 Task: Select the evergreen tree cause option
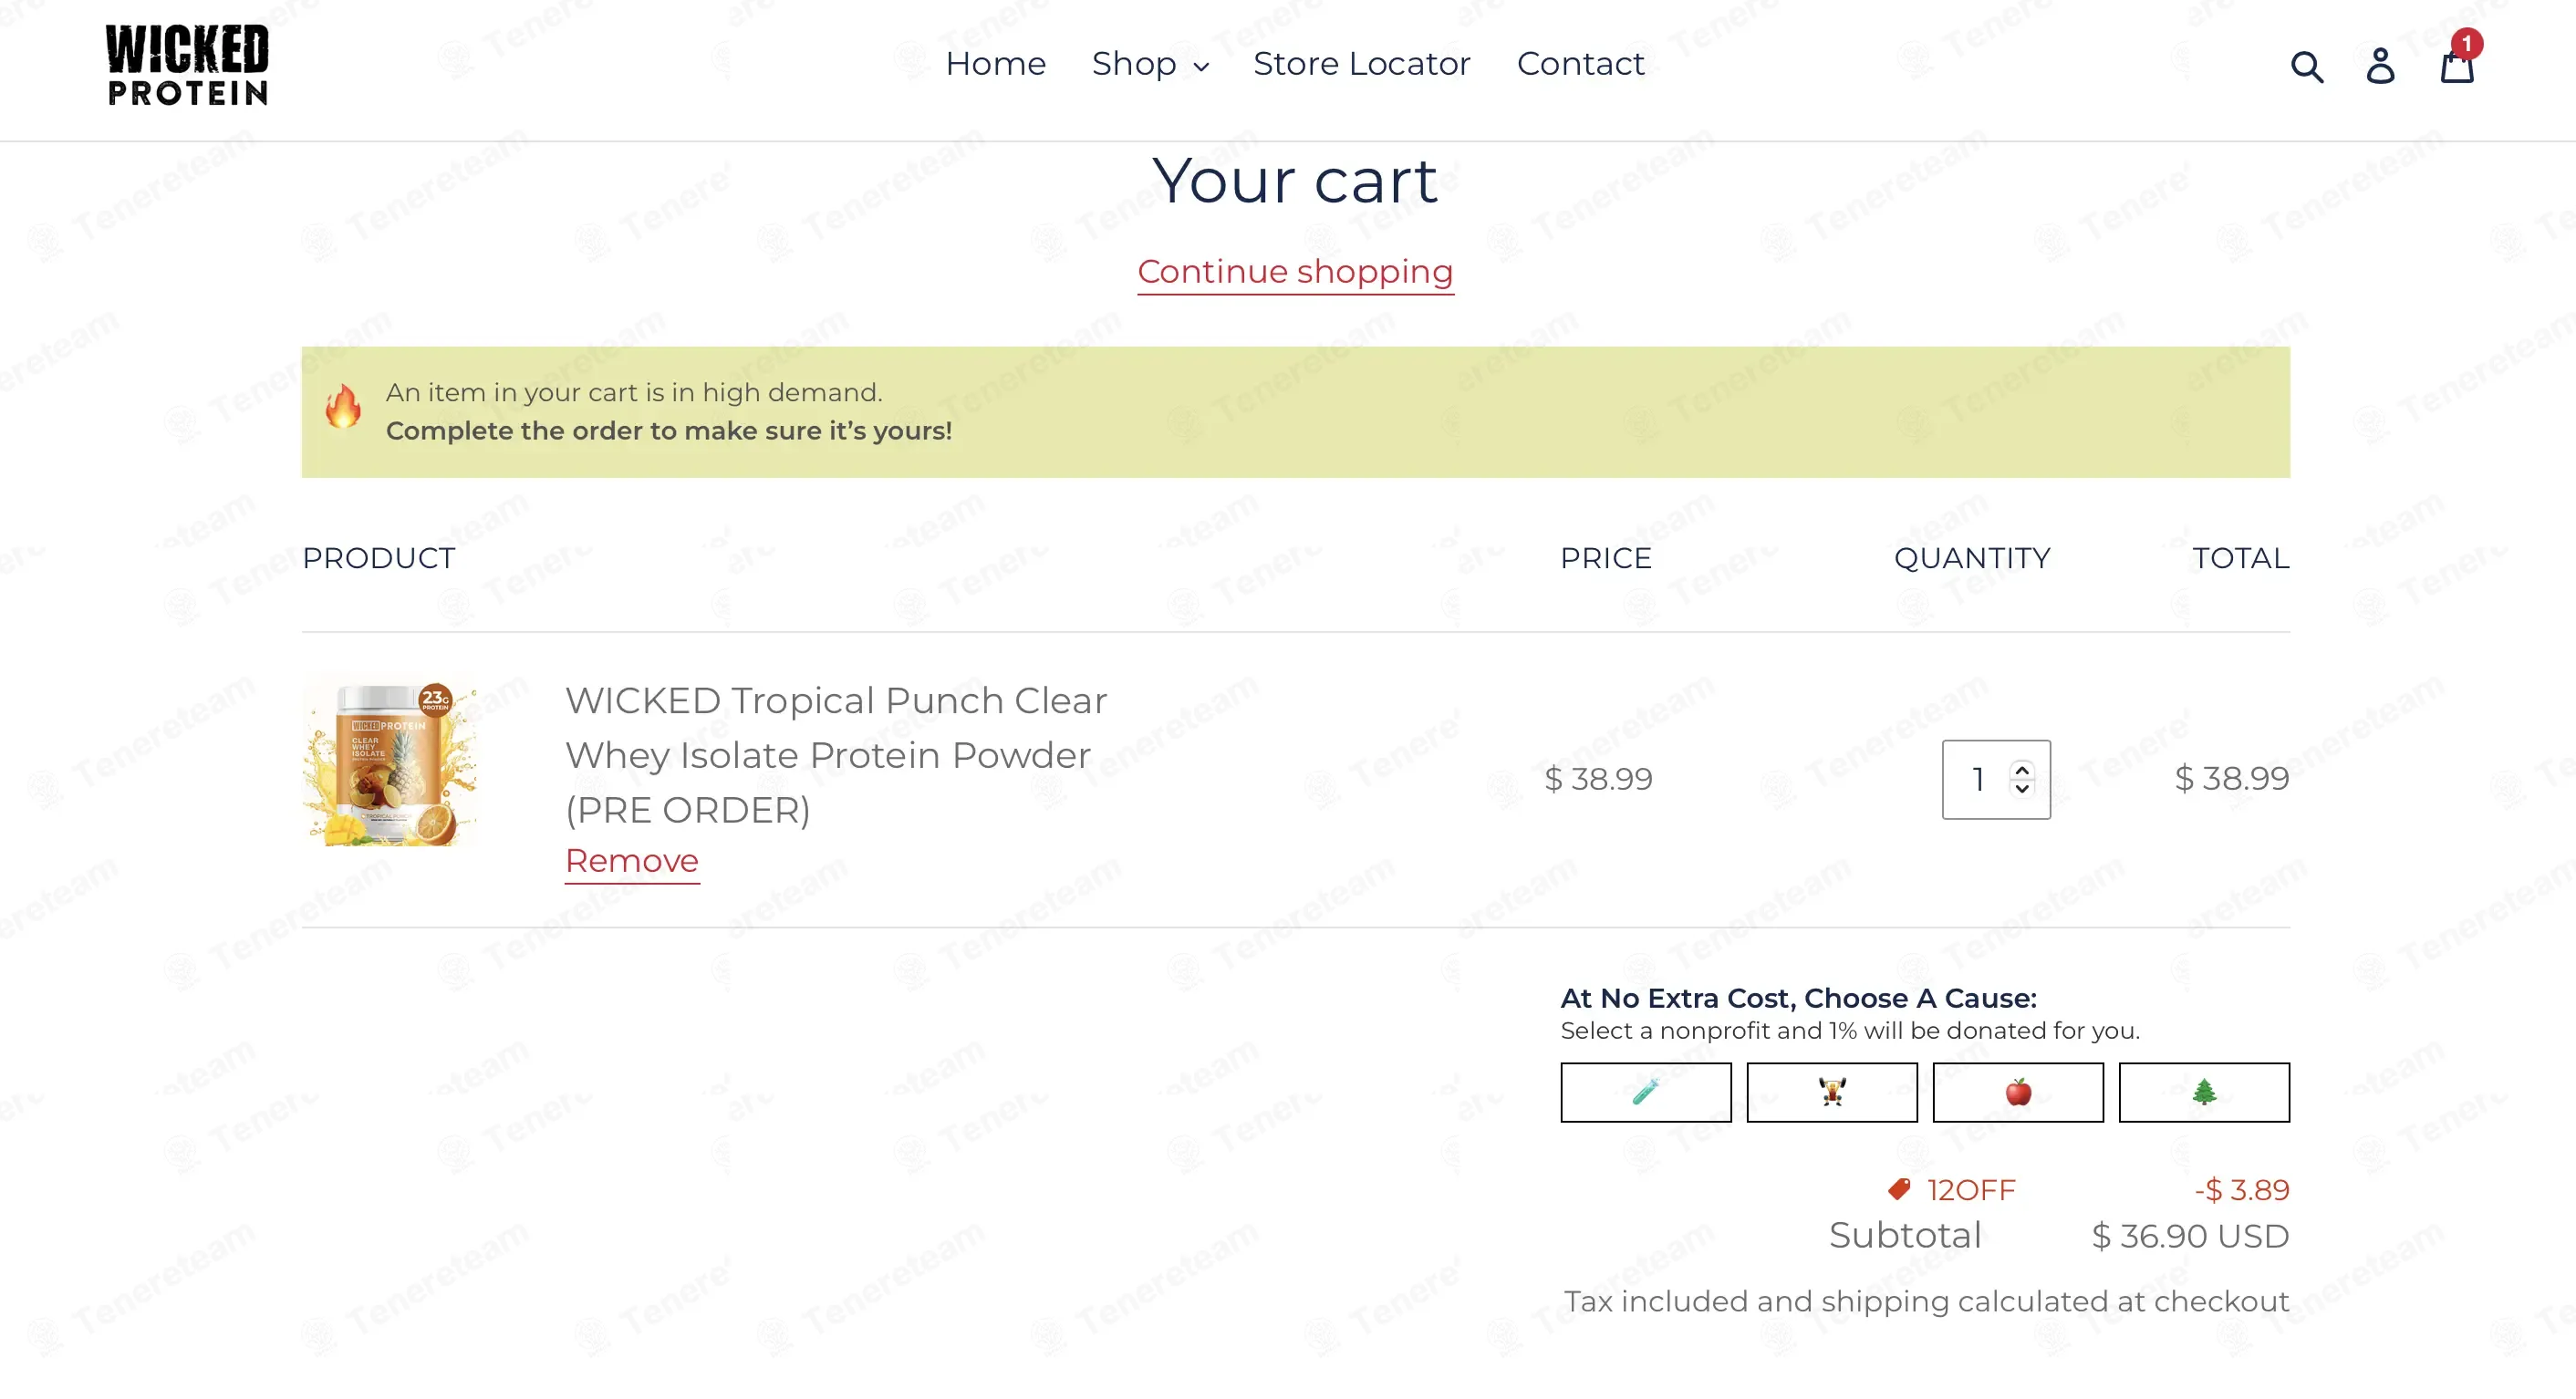[2204, 1092]
